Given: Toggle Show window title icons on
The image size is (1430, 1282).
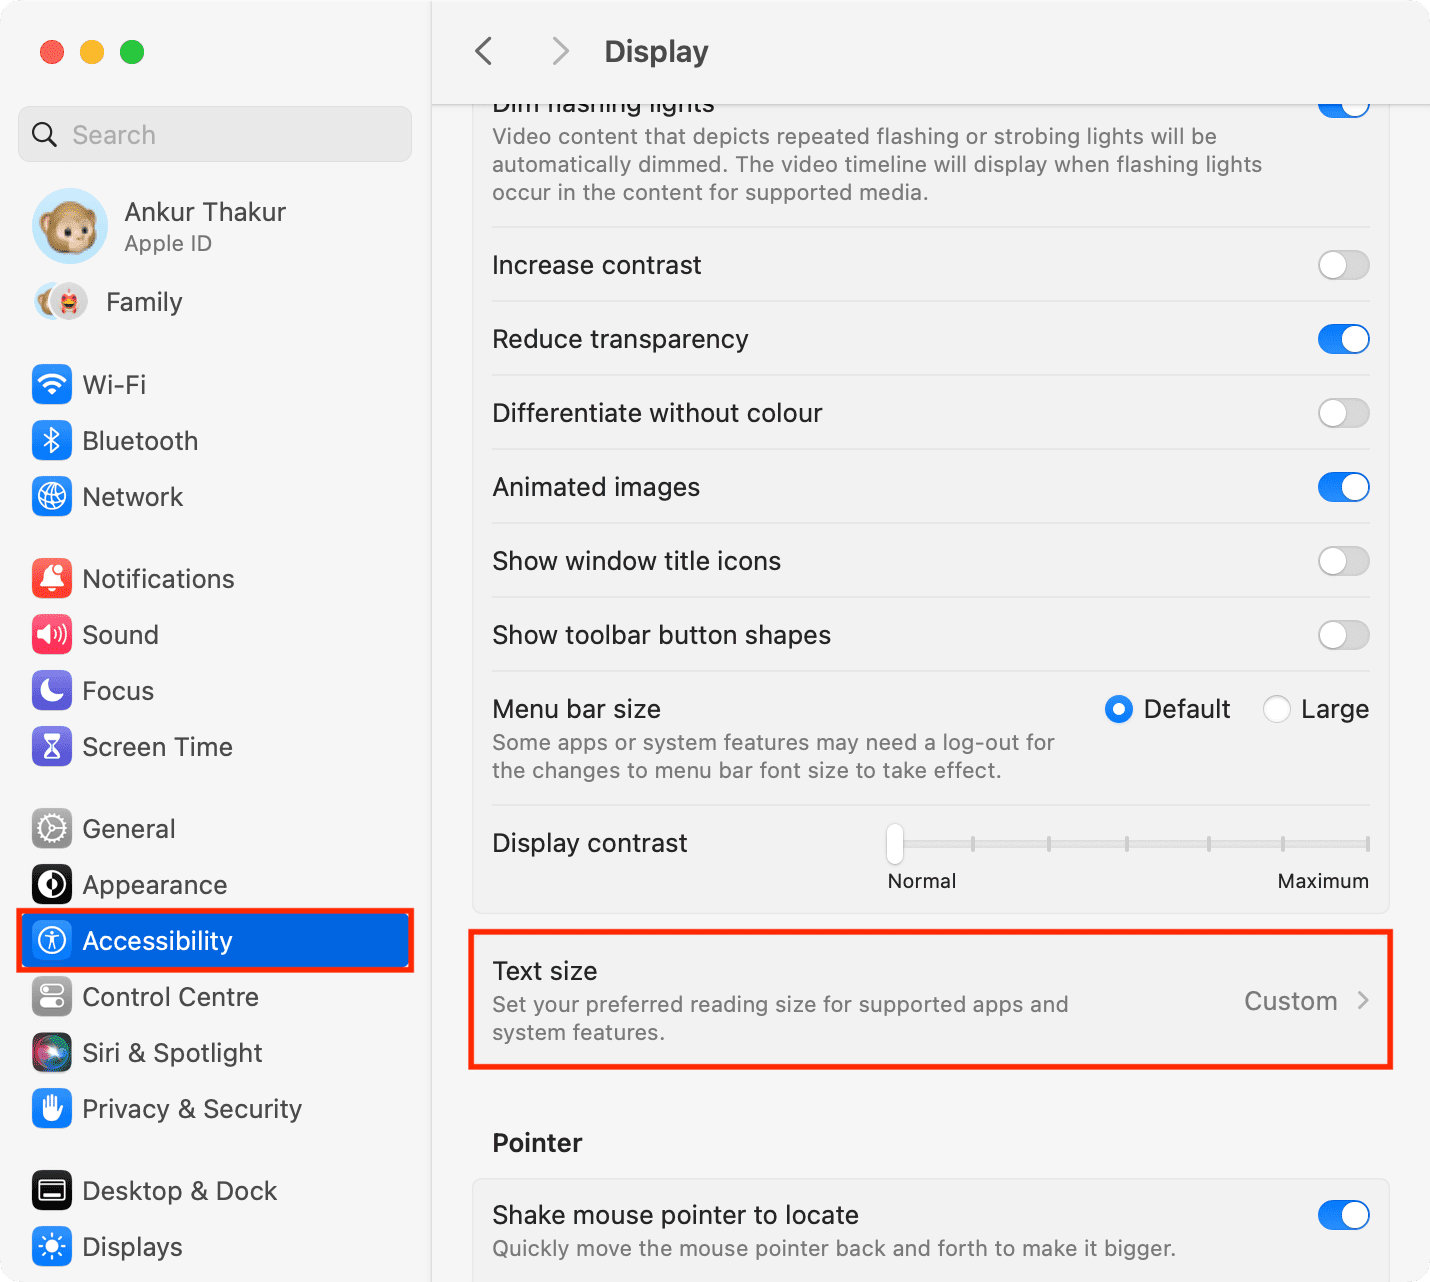Looking at the screenshot, I should pos(1343,561).
